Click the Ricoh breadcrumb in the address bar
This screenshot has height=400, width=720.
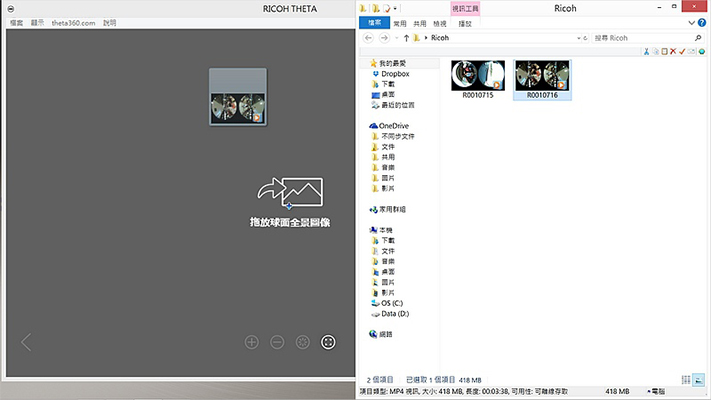(x=440, y=38)
